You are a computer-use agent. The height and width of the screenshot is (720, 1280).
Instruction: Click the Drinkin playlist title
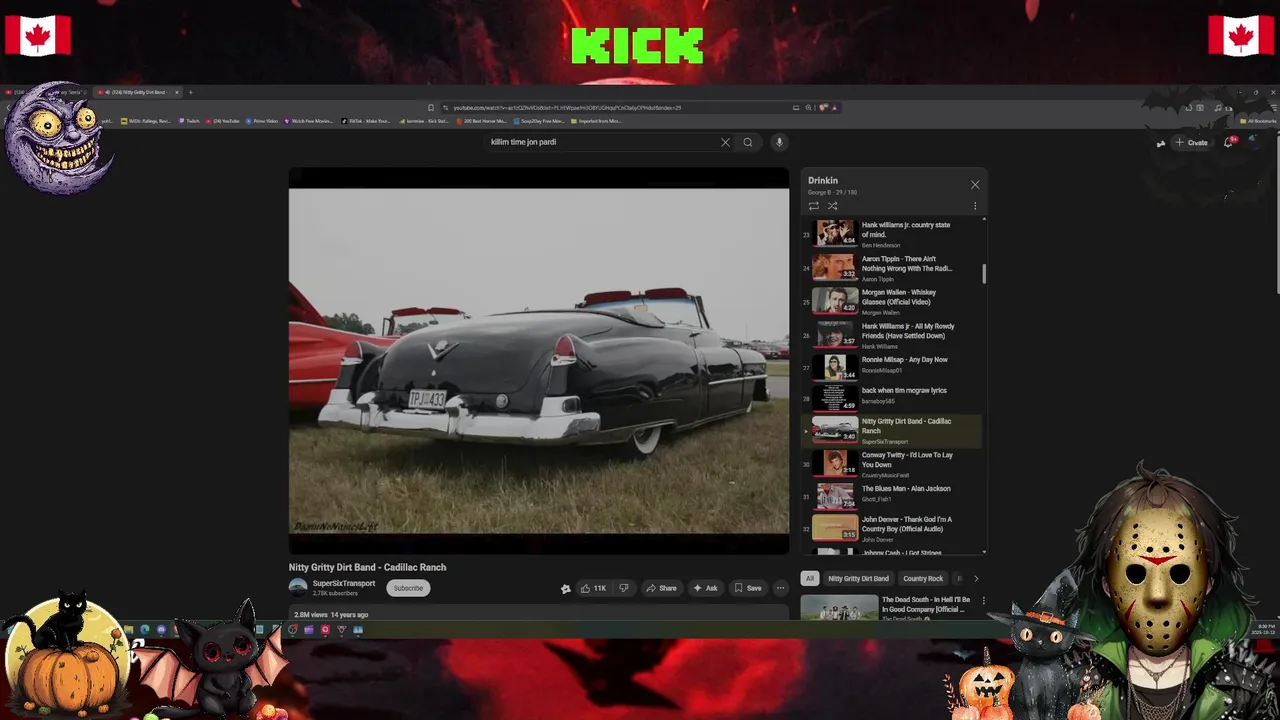(823, 181)
